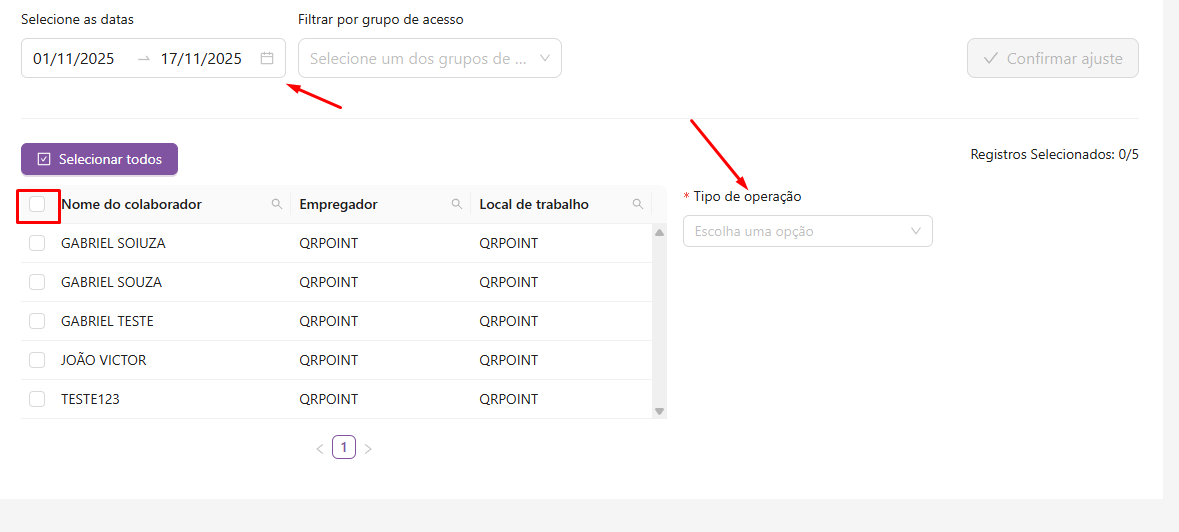This screenshot has width=1179, height=532.
Task: Select page 1 in the pagination
Action: coord(344,448)
